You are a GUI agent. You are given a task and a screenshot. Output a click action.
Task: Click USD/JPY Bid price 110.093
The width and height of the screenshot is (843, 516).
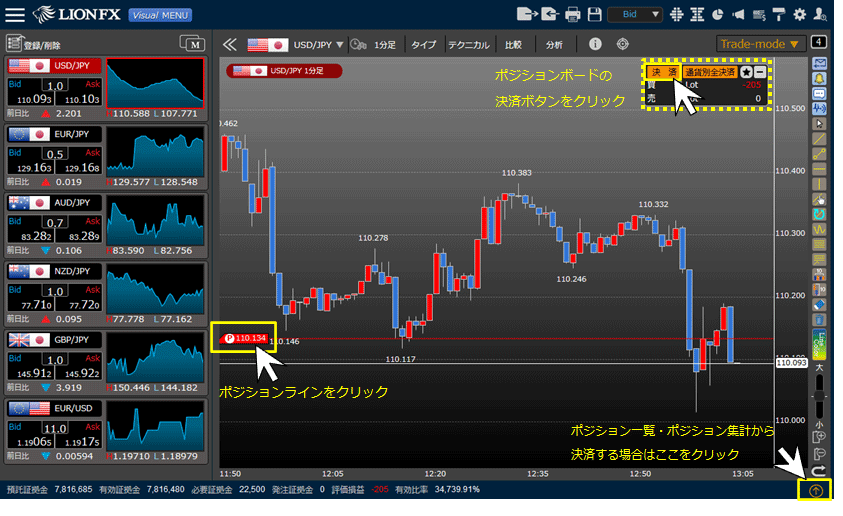pyautogui.click(x=34, y=99)
